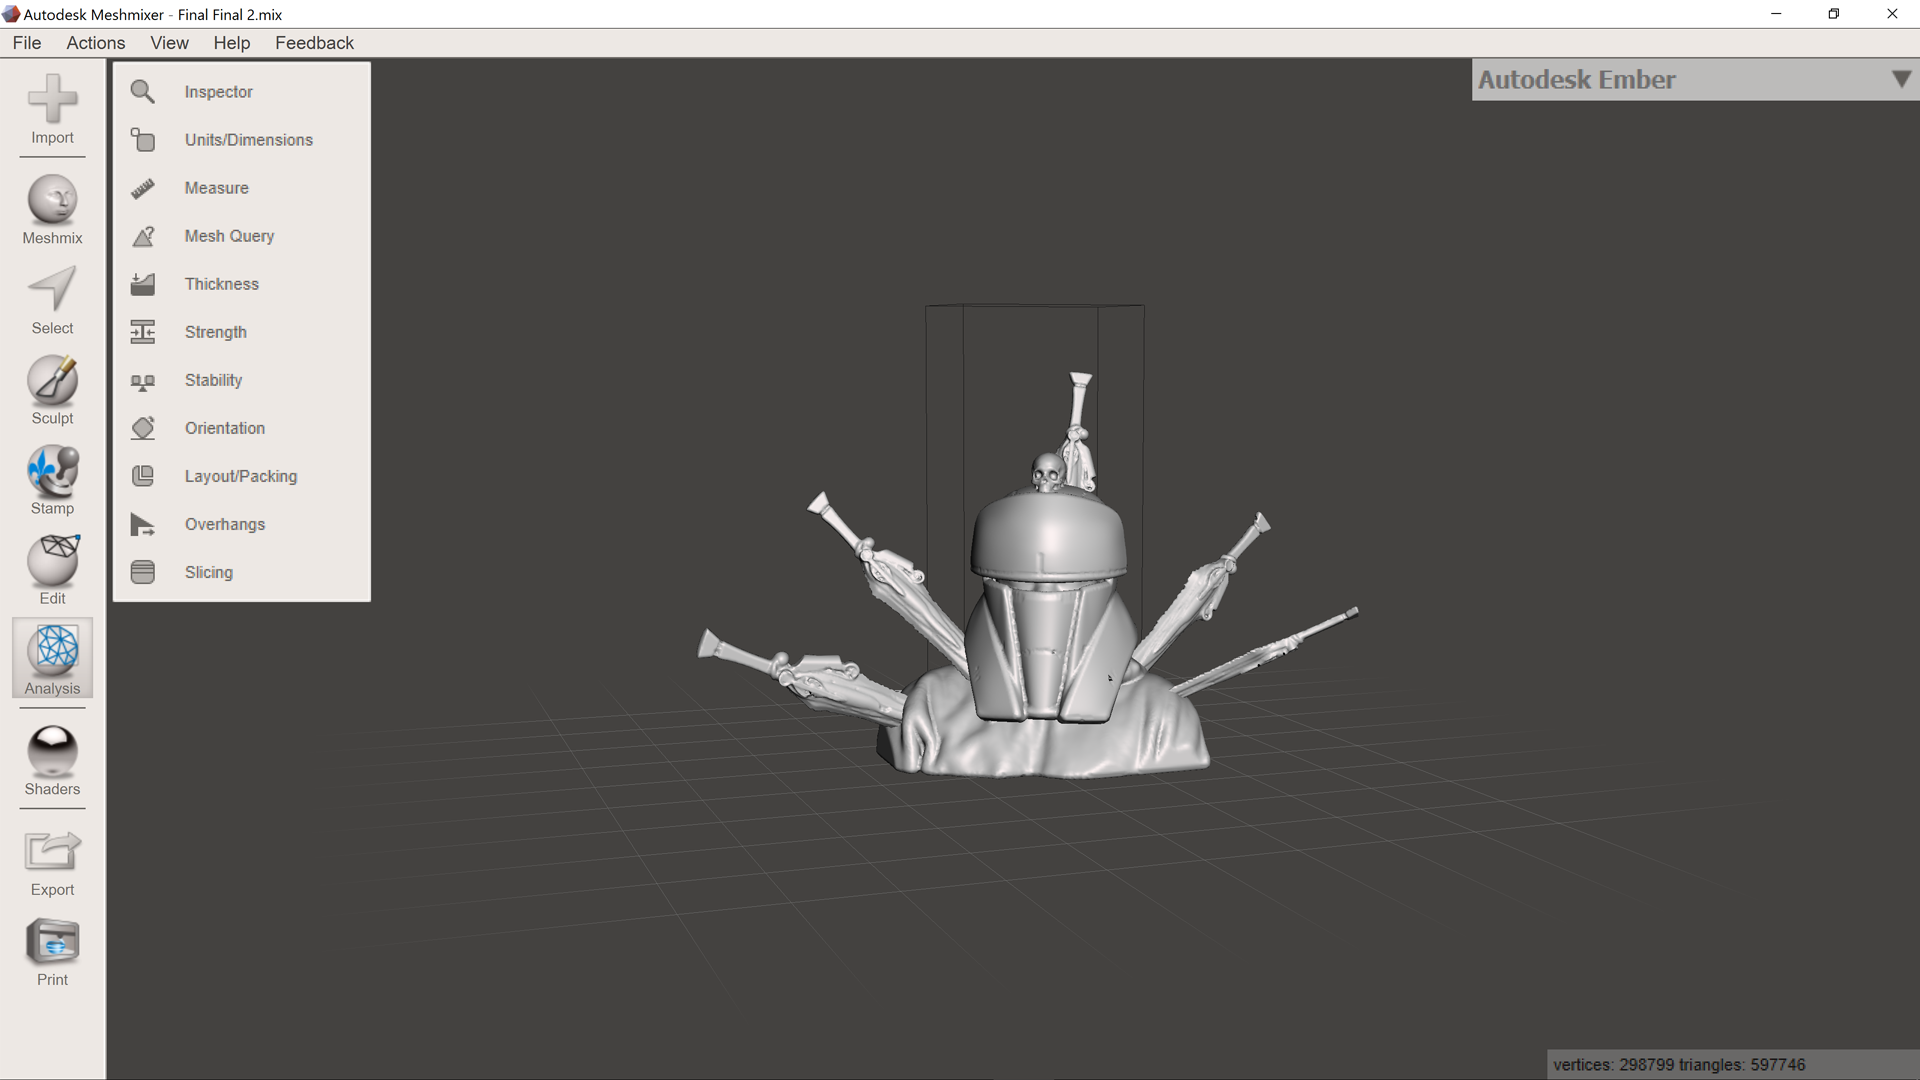1920x1080 pixels.
Task: Open the Shaders sphere tool
Action: pos(52,760)
